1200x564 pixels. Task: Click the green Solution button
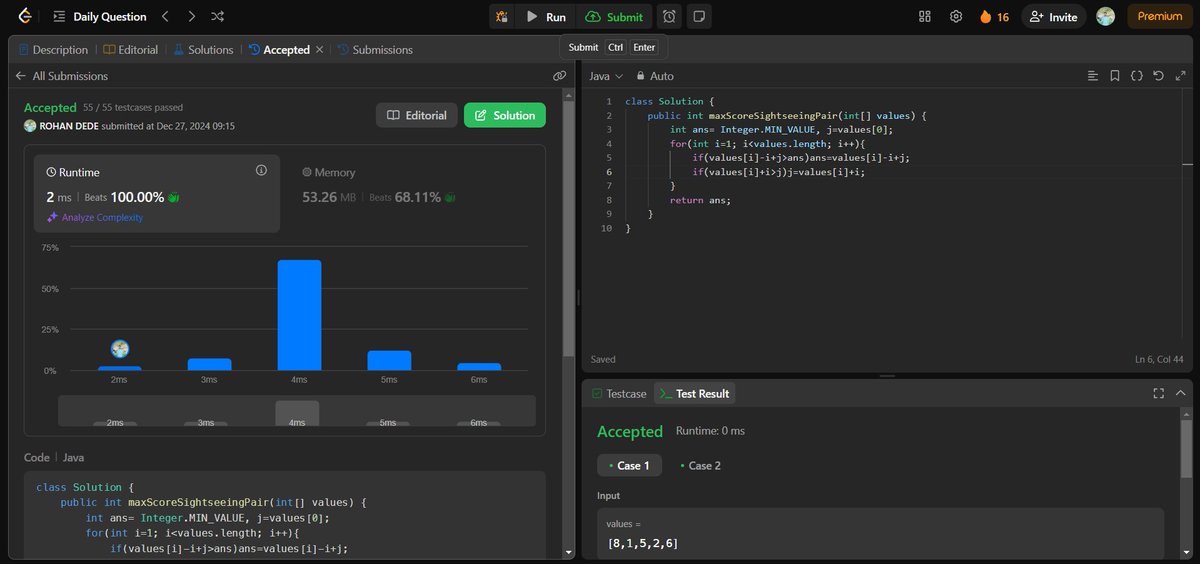coord(505,115)
